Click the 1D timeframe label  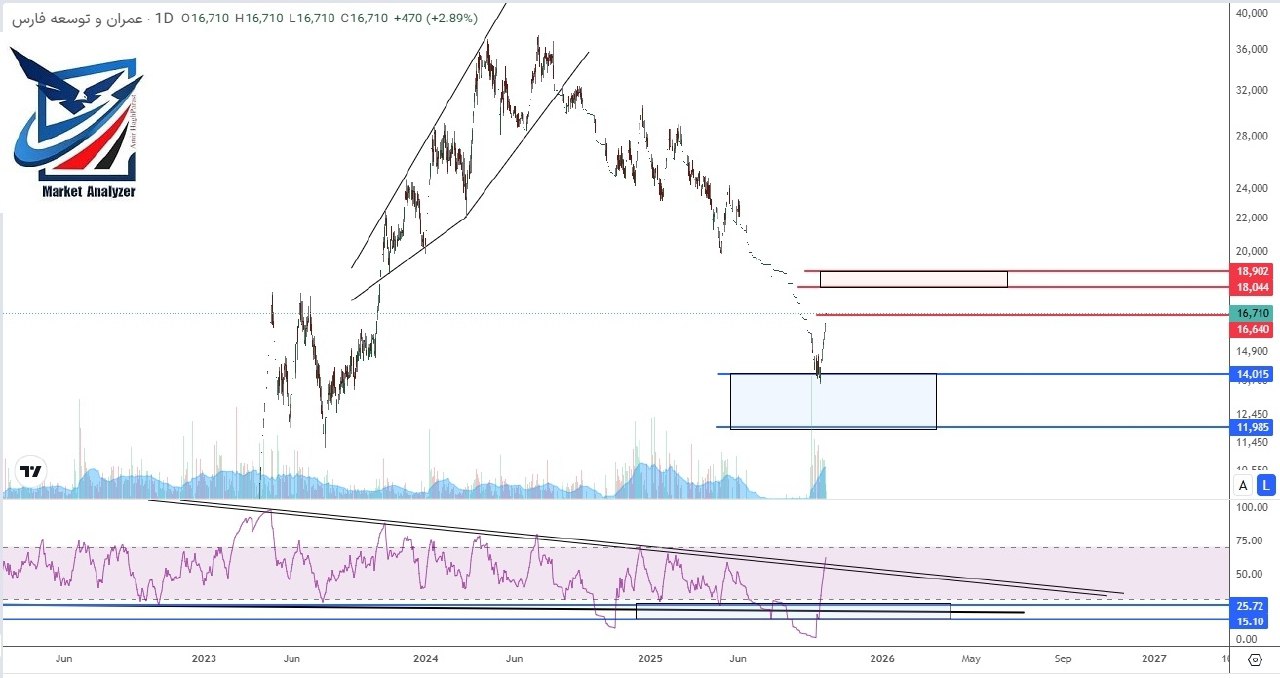[164, 18]
